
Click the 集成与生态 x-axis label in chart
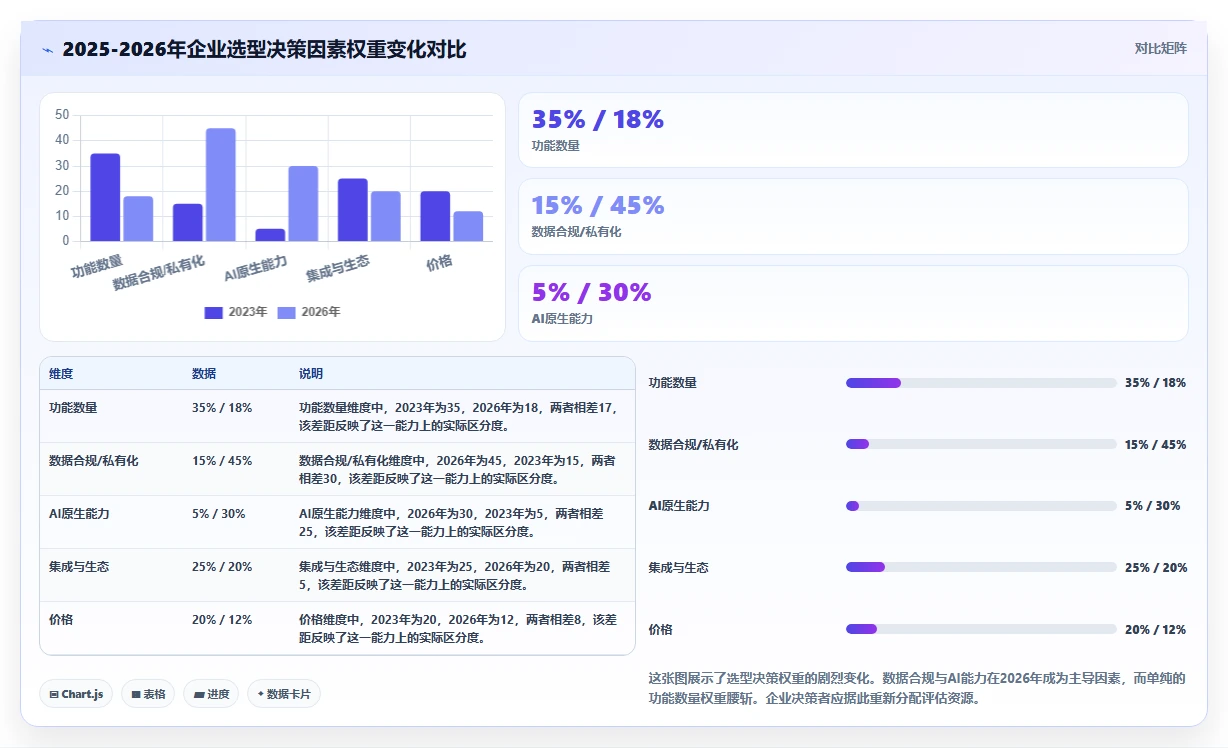[338, 267]
